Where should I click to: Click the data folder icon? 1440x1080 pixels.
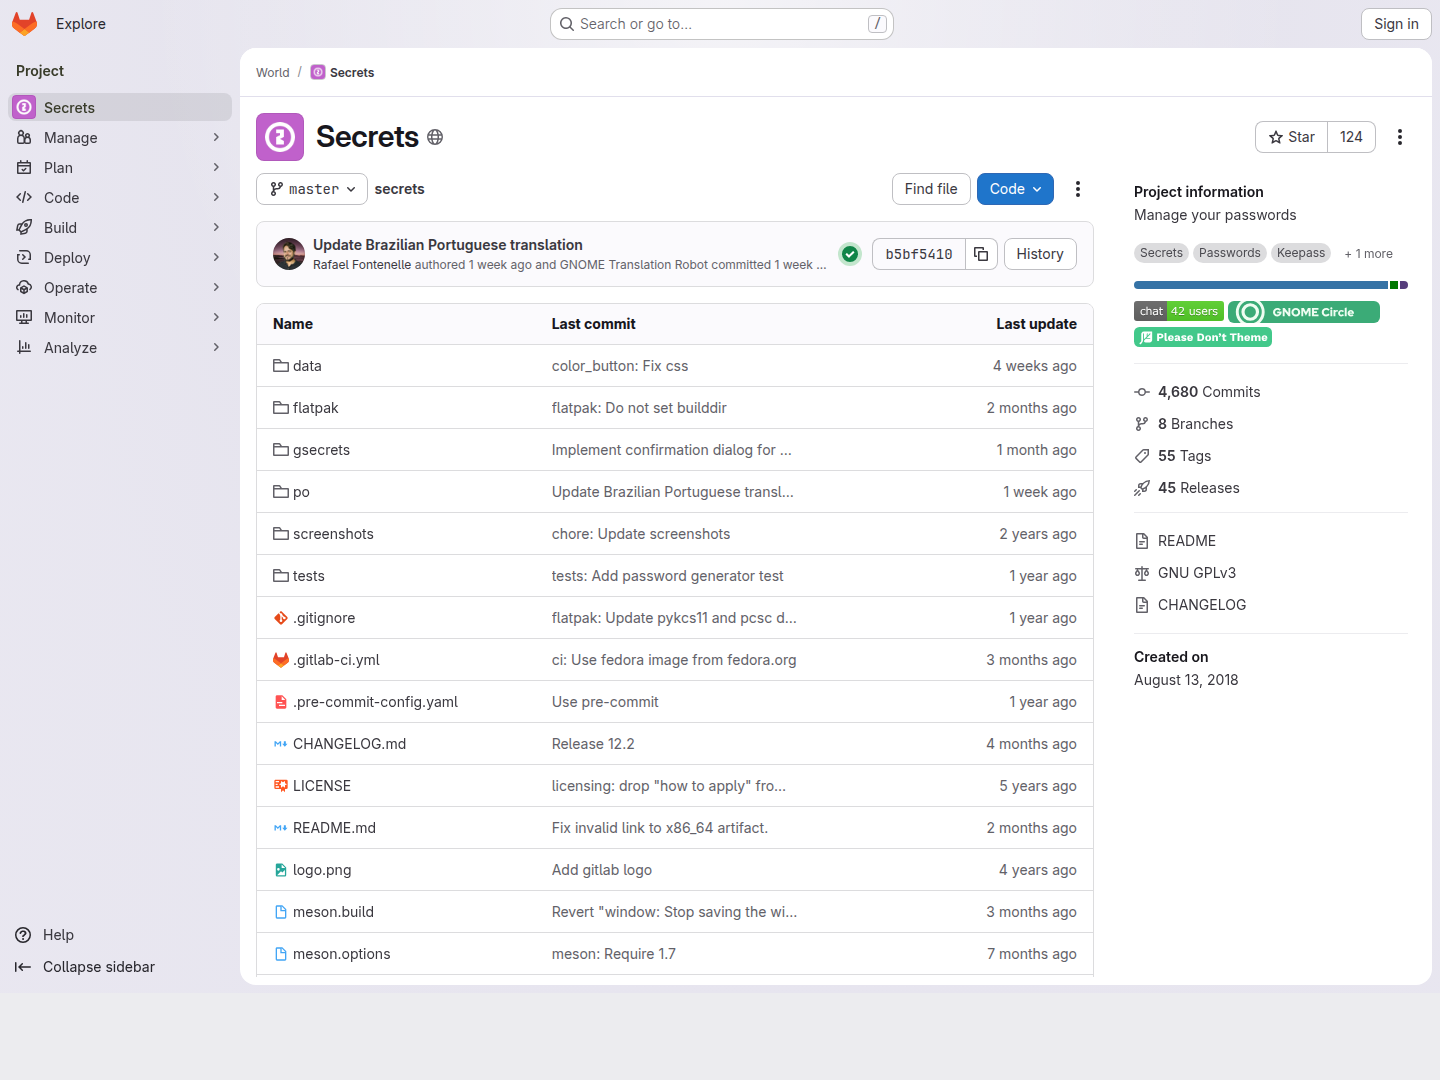click(281, 366)
